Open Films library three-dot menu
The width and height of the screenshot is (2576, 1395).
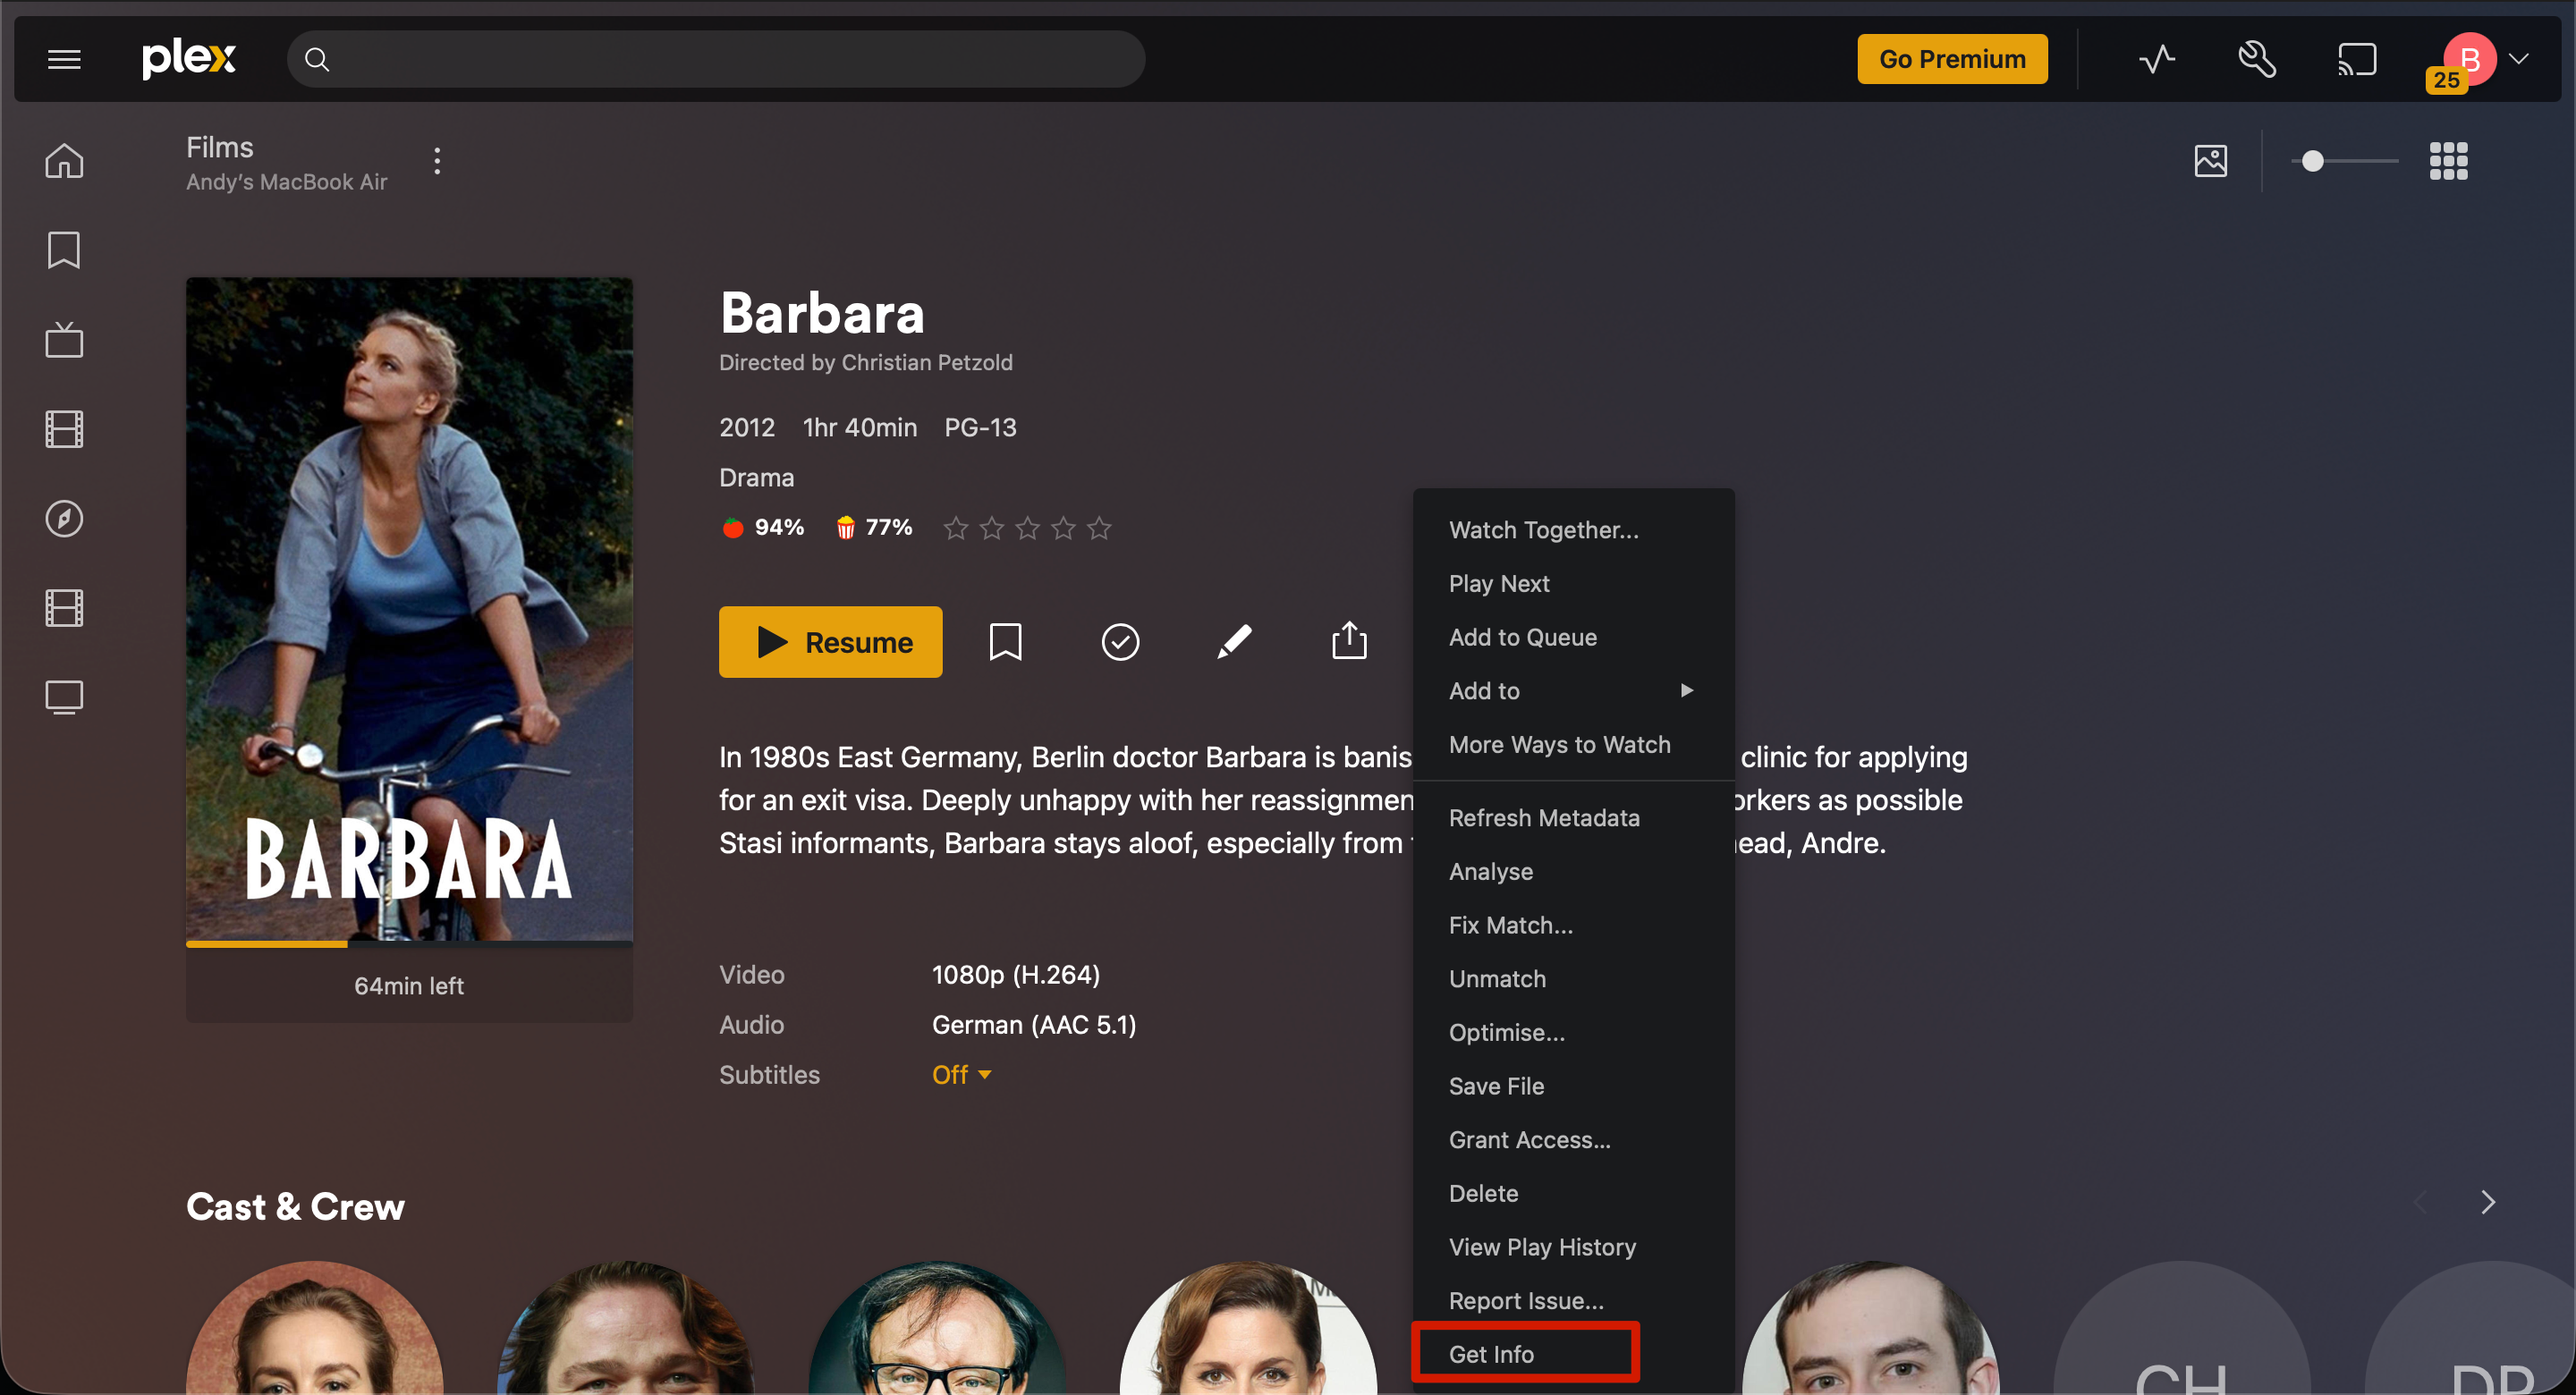(x=437, y=161)
